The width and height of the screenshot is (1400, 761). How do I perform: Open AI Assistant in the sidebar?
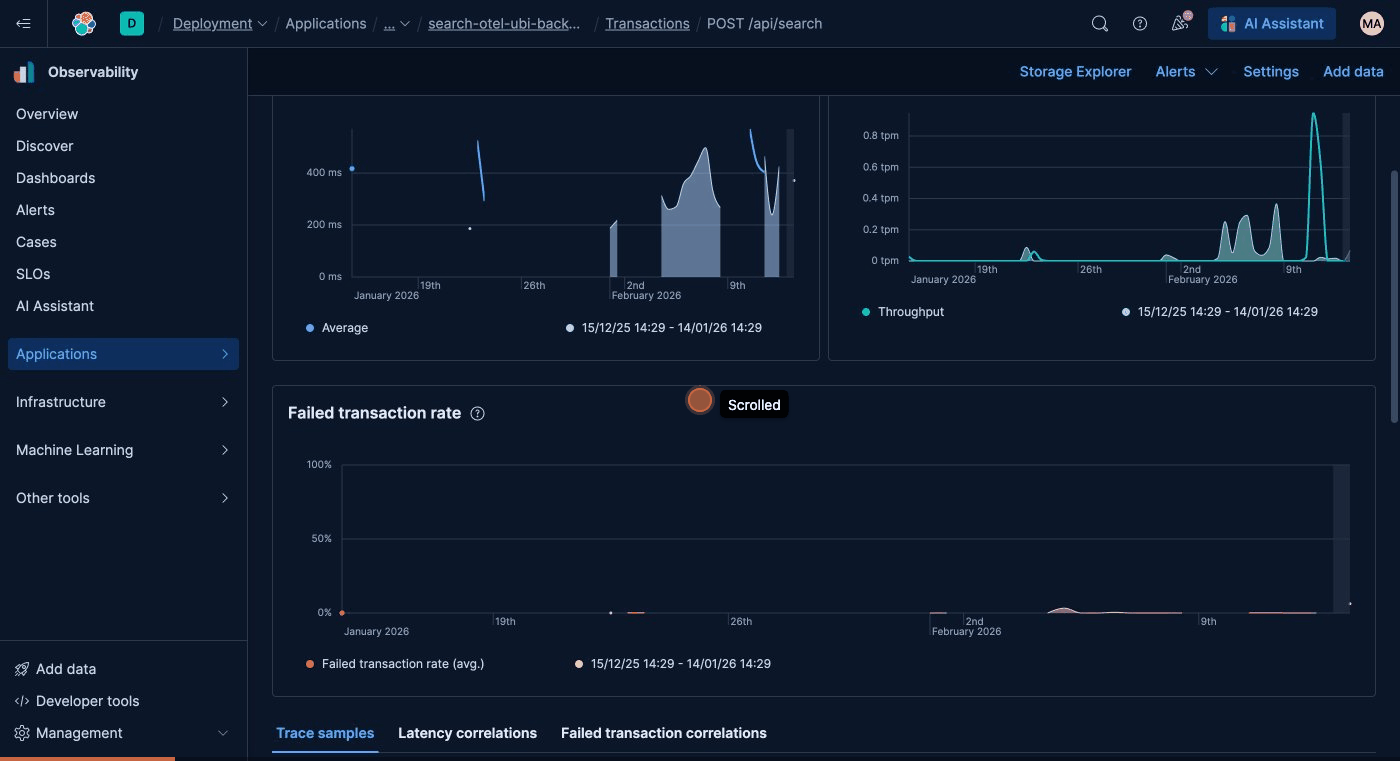[x=55, y=306]
